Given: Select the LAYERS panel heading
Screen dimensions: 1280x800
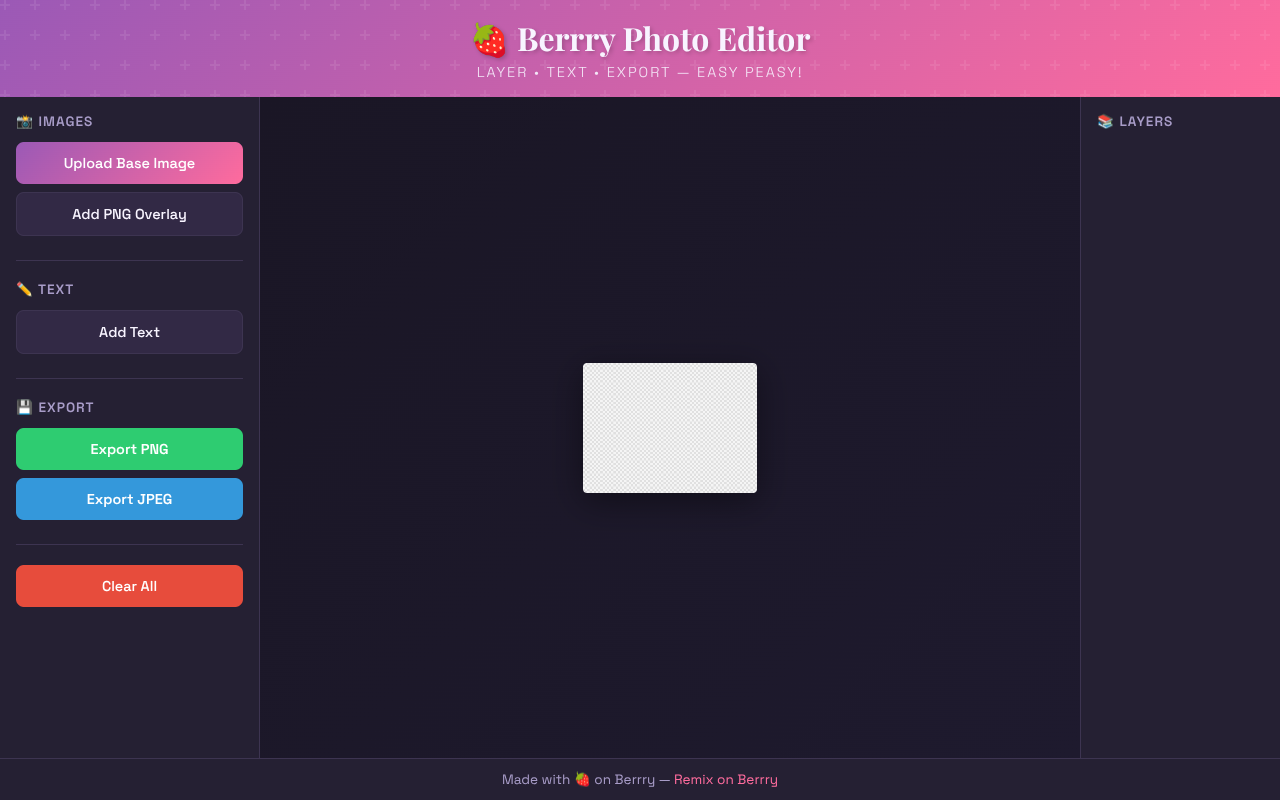Looking at the screenshot, I should coord(1146,121).
